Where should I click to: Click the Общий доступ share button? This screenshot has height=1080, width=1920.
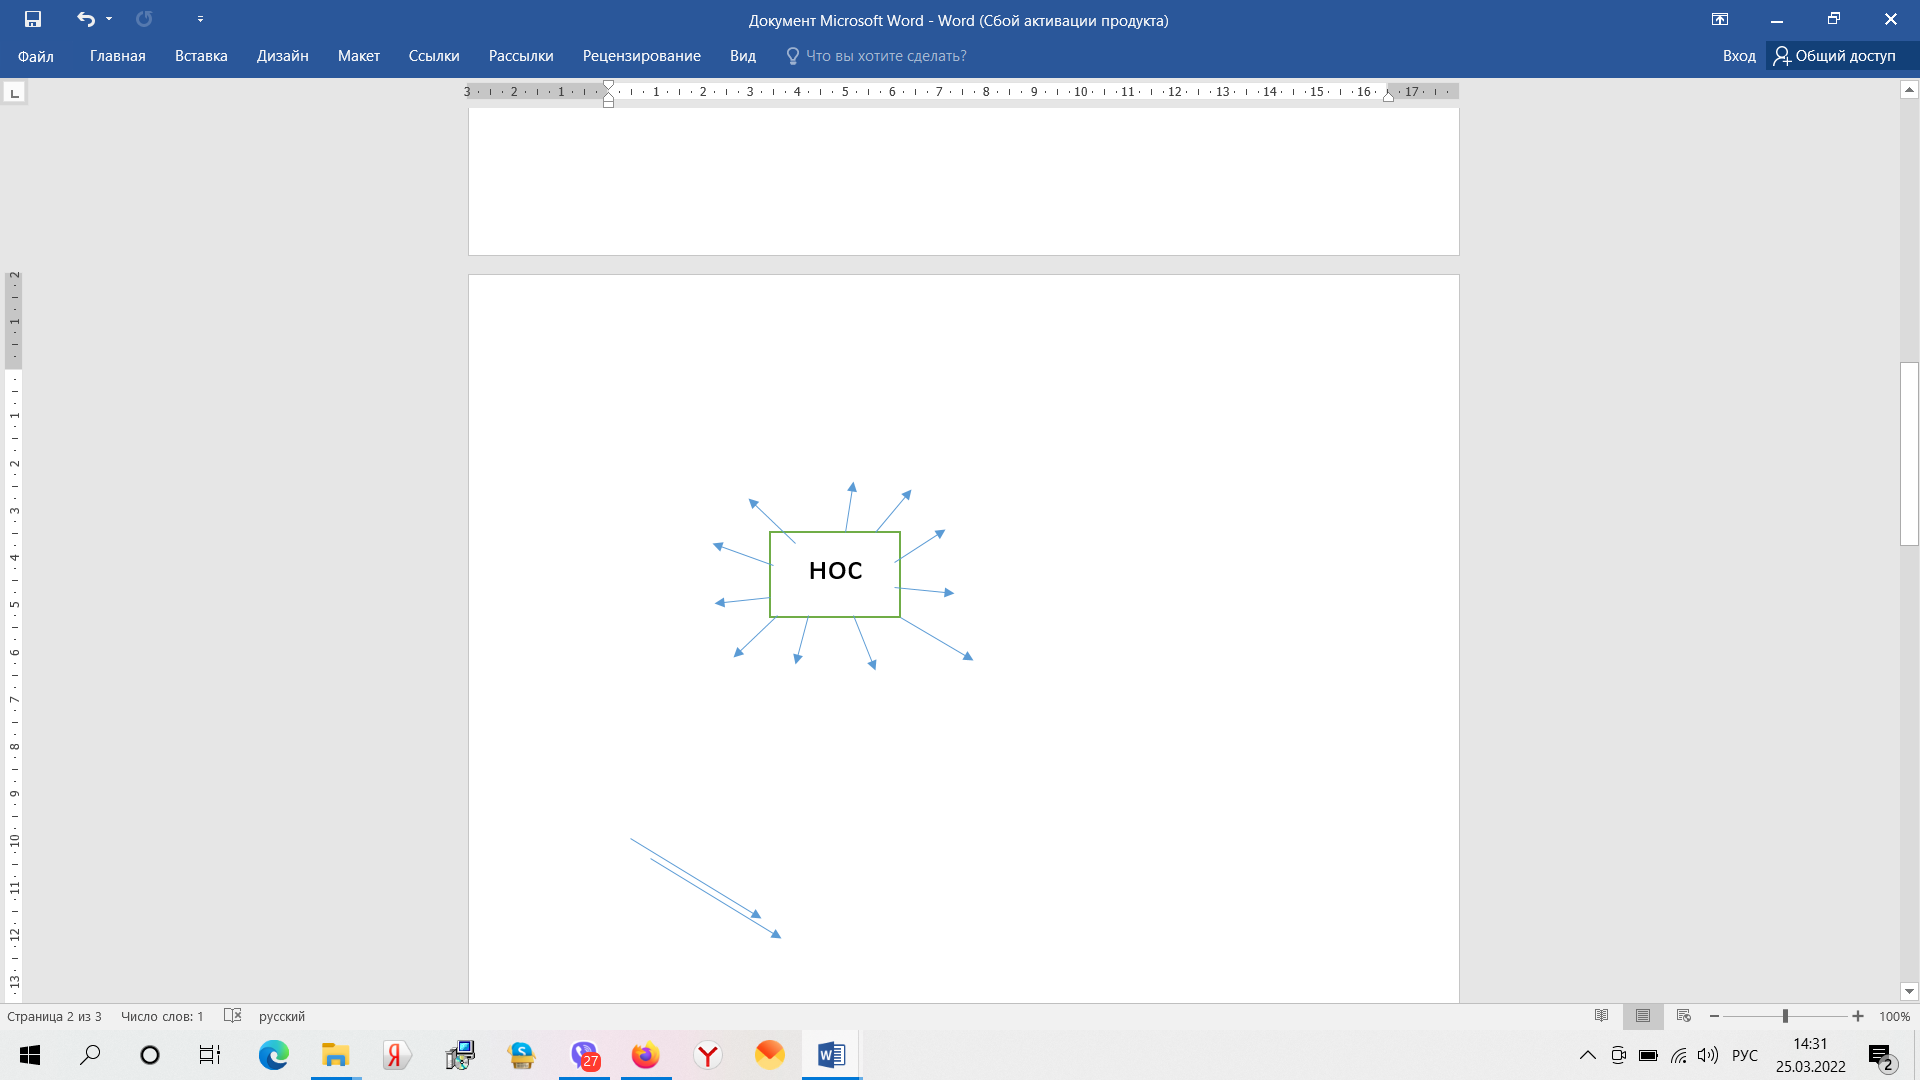(1834, 56)
